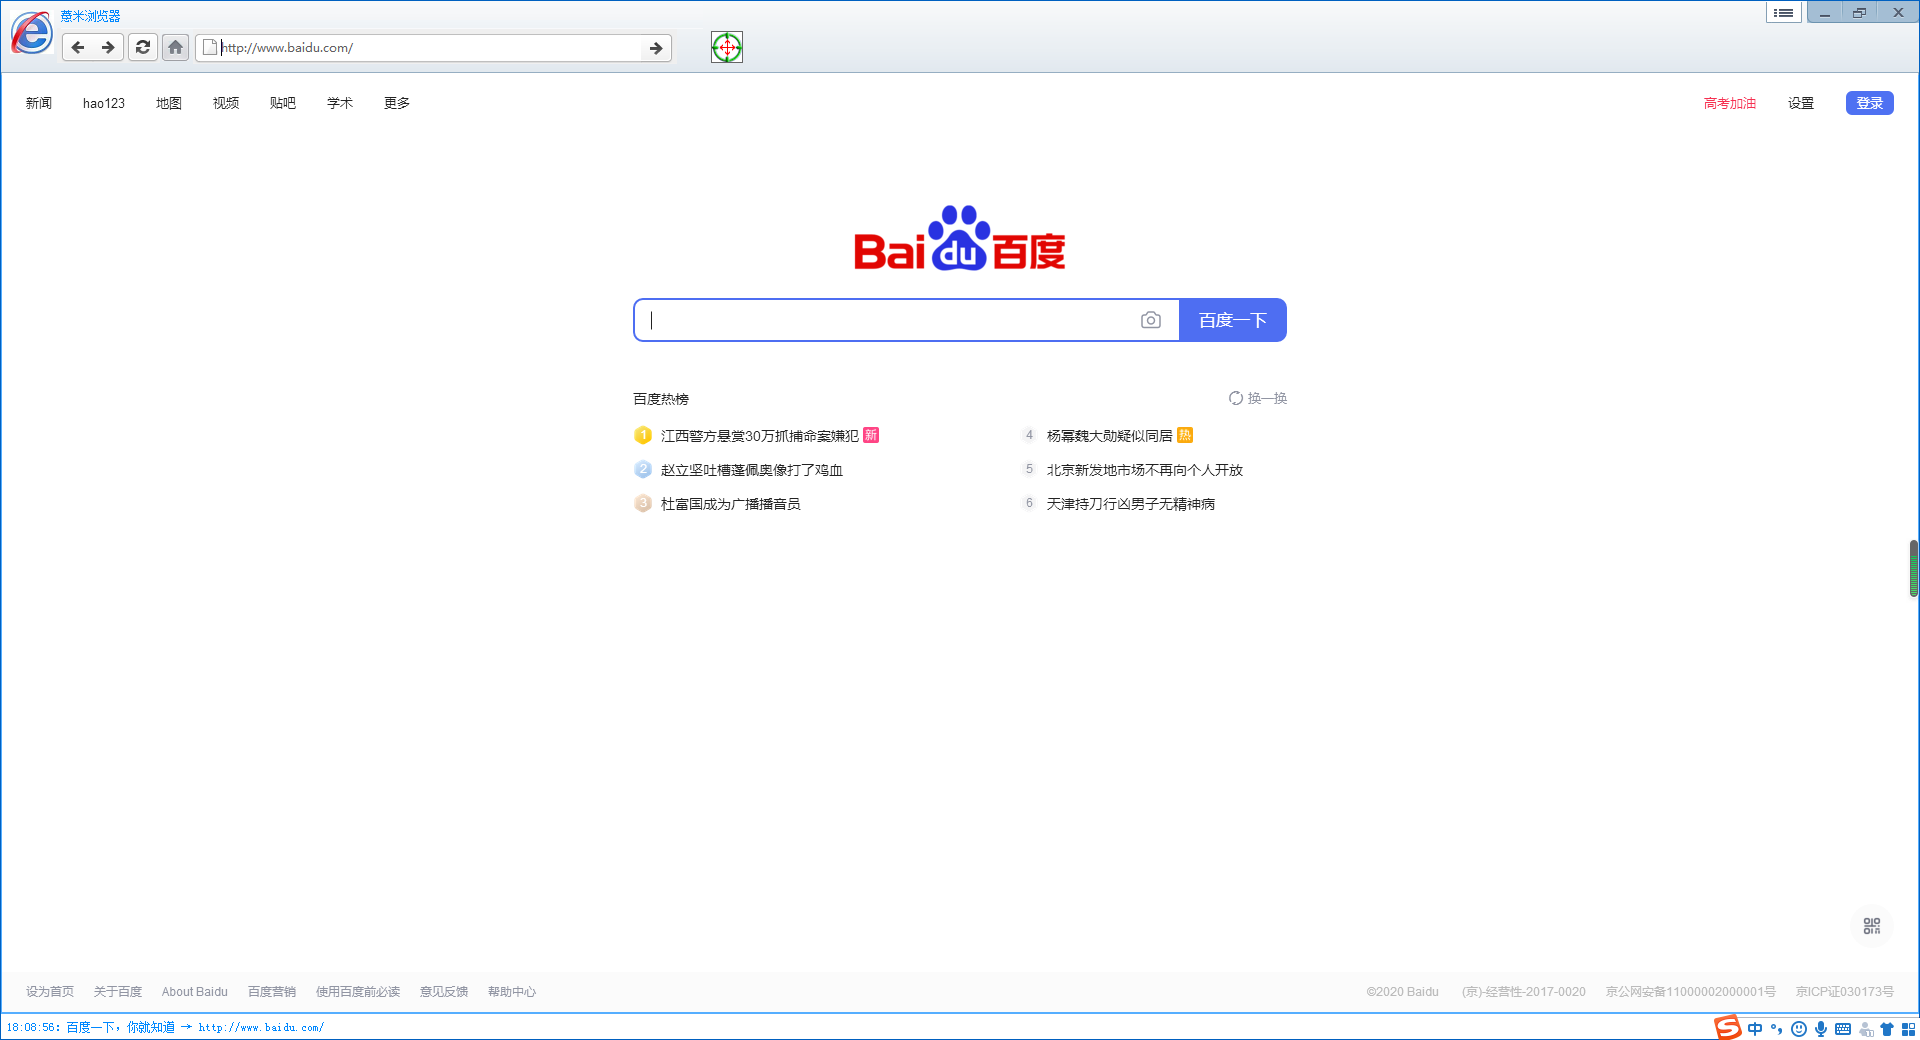Toggle the punctuation mode icon
The image size is (1920, 1040).
click(x=1777, y=1029)
